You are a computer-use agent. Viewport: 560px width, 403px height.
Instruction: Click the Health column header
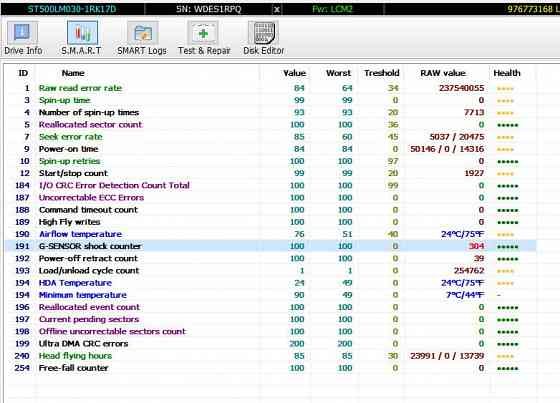pos(507,73)
